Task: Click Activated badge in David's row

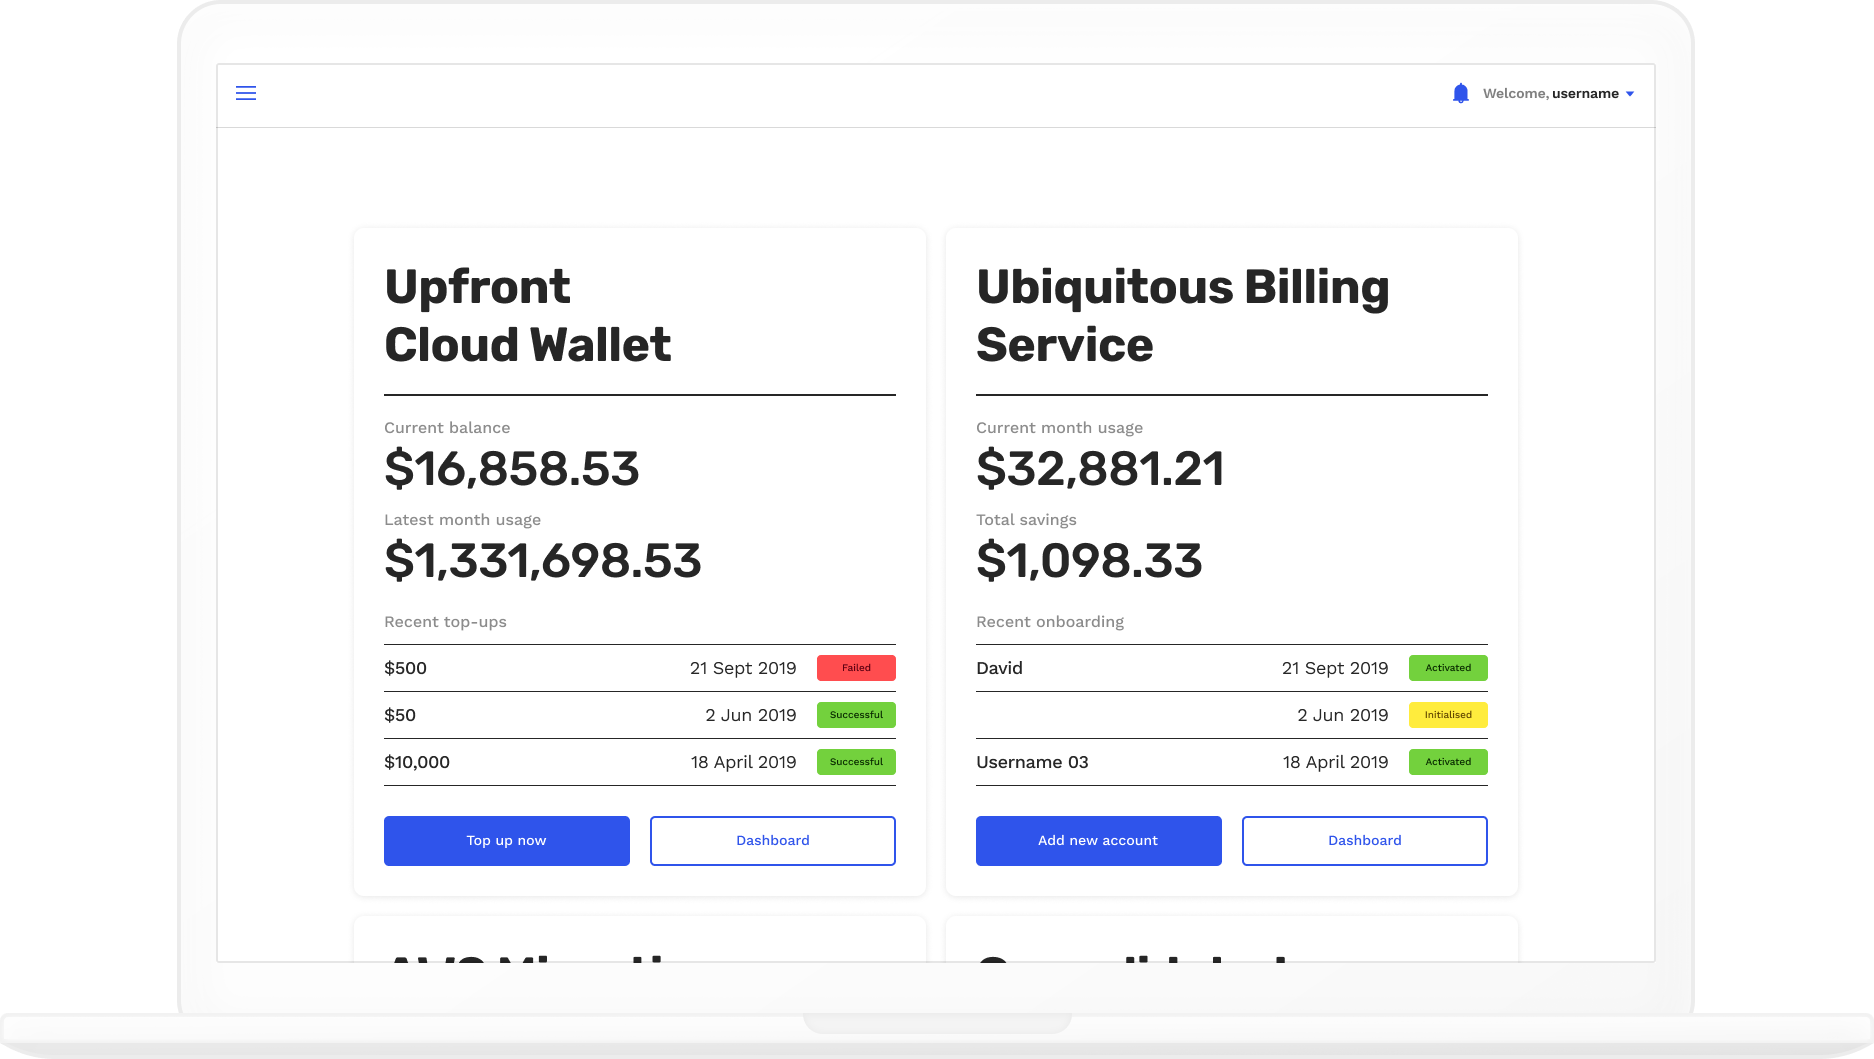Action: point(1448,668)
